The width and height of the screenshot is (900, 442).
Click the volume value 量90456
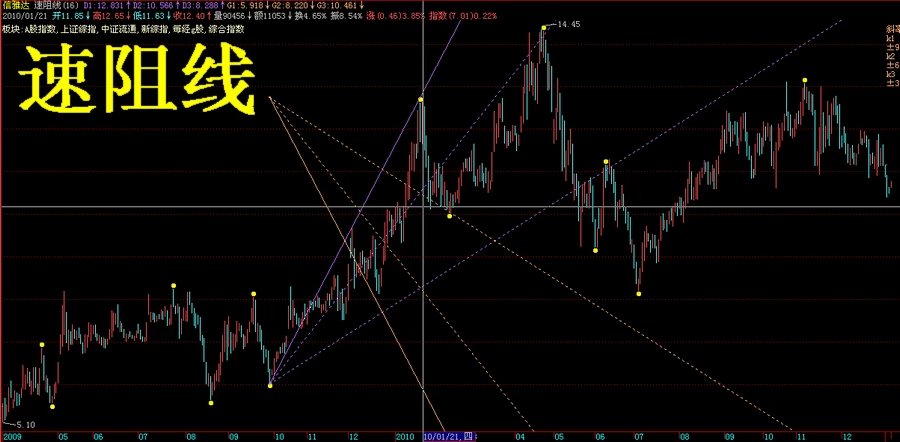click(x=229, y=15)
